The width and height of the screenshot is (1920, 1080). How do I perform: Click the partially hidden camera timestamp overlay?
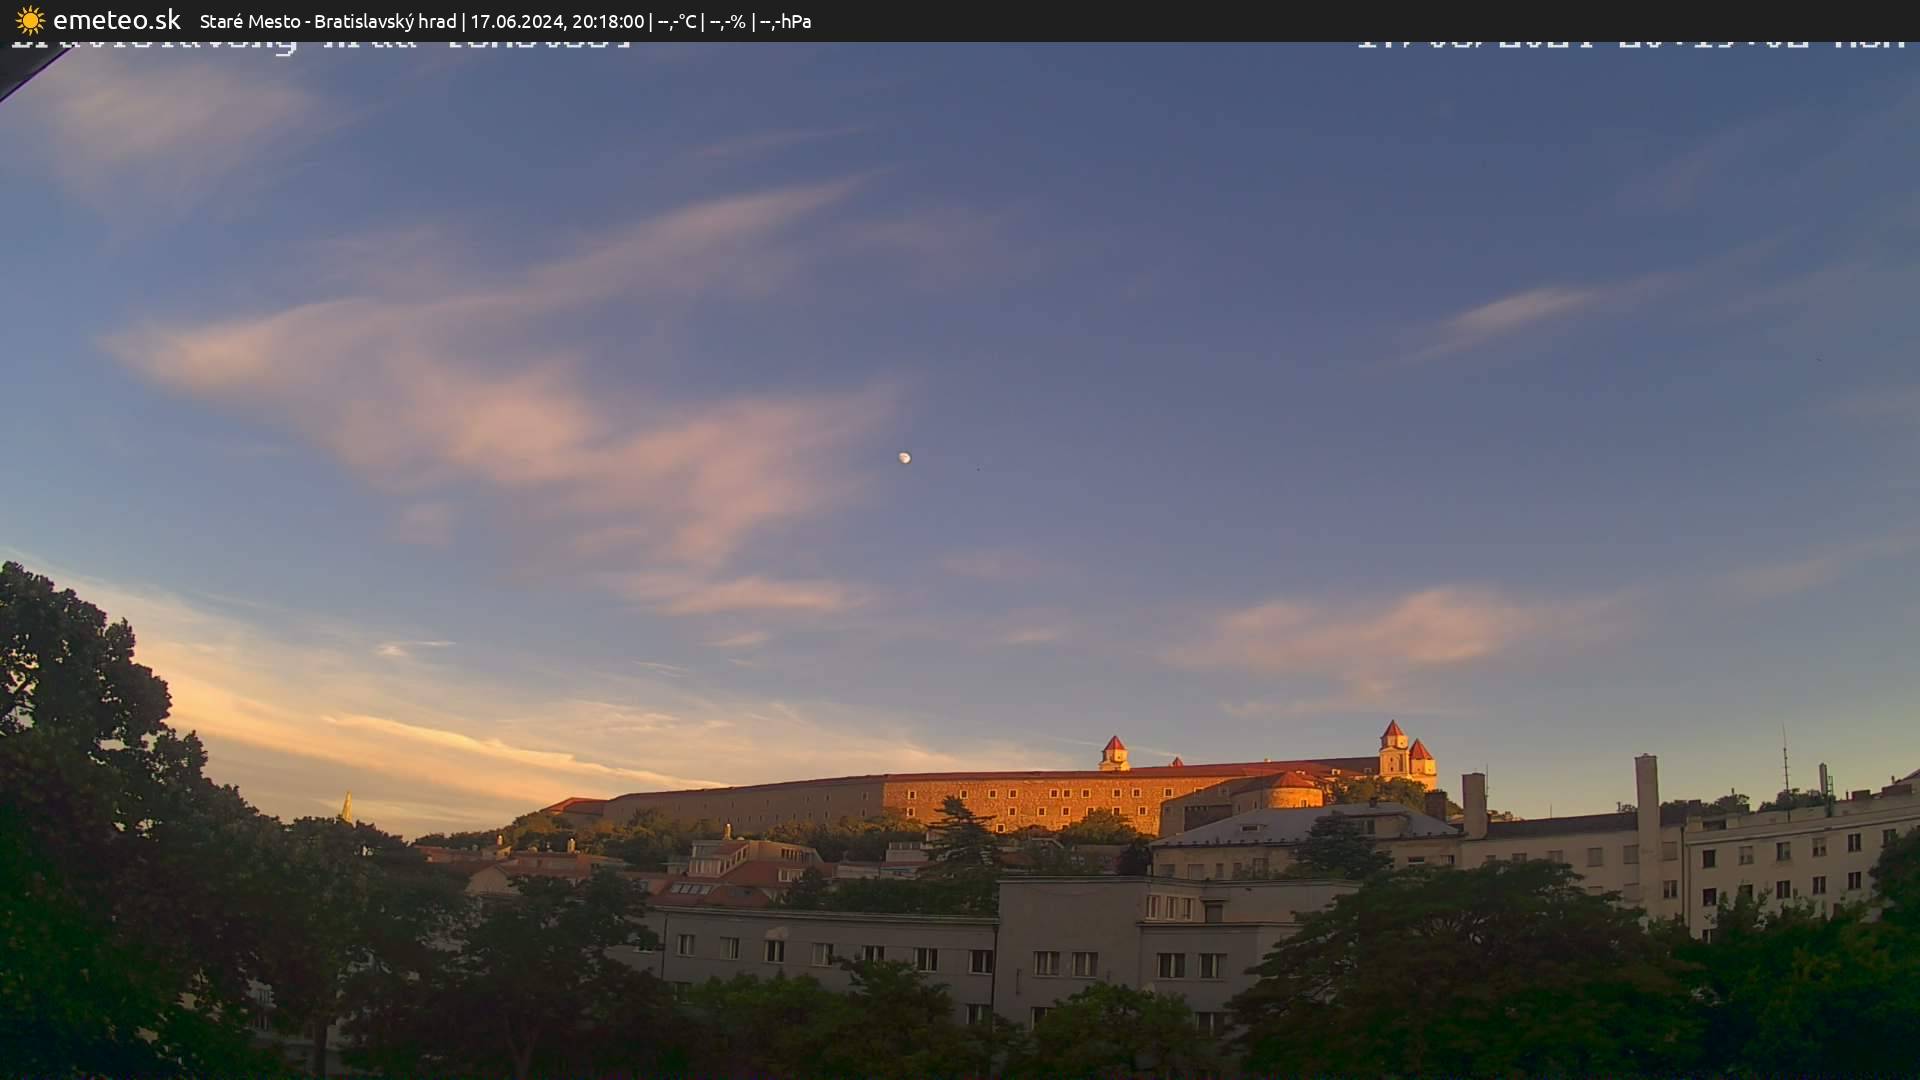coord(1630,45)
